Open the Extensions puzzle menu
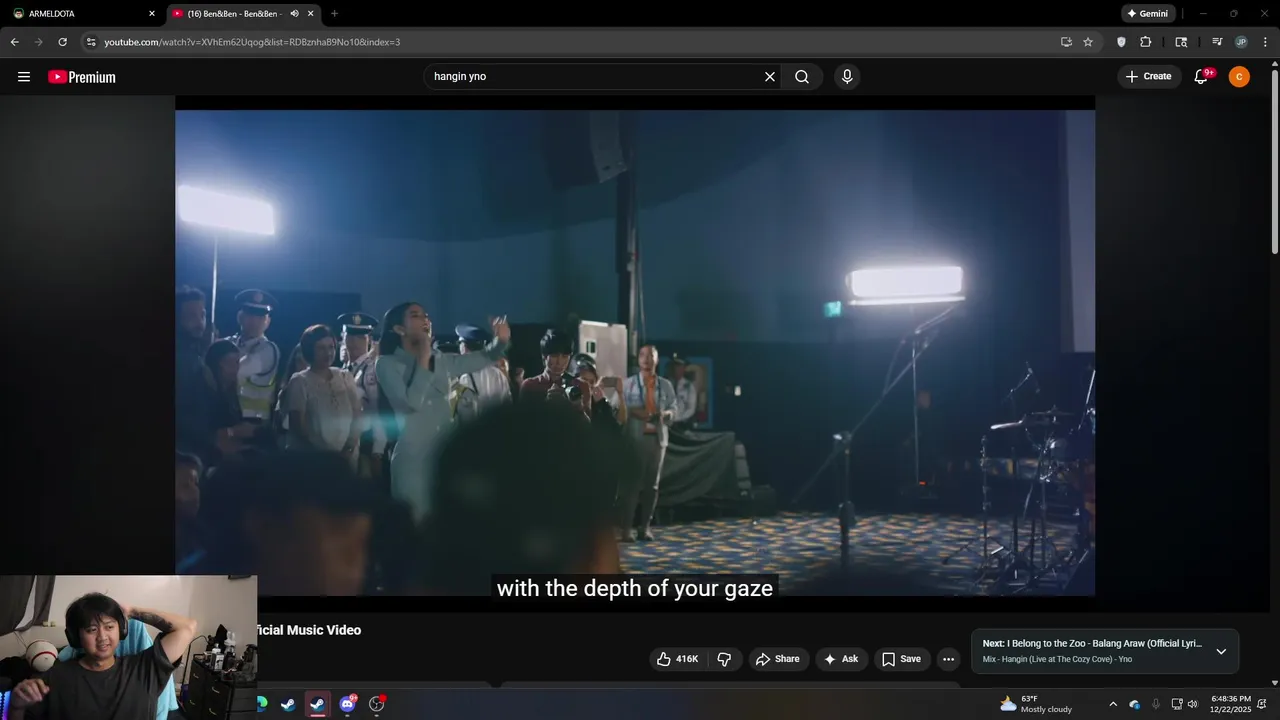The height and width of the screenshot is (720, 1280). [x=1146, y=42]
